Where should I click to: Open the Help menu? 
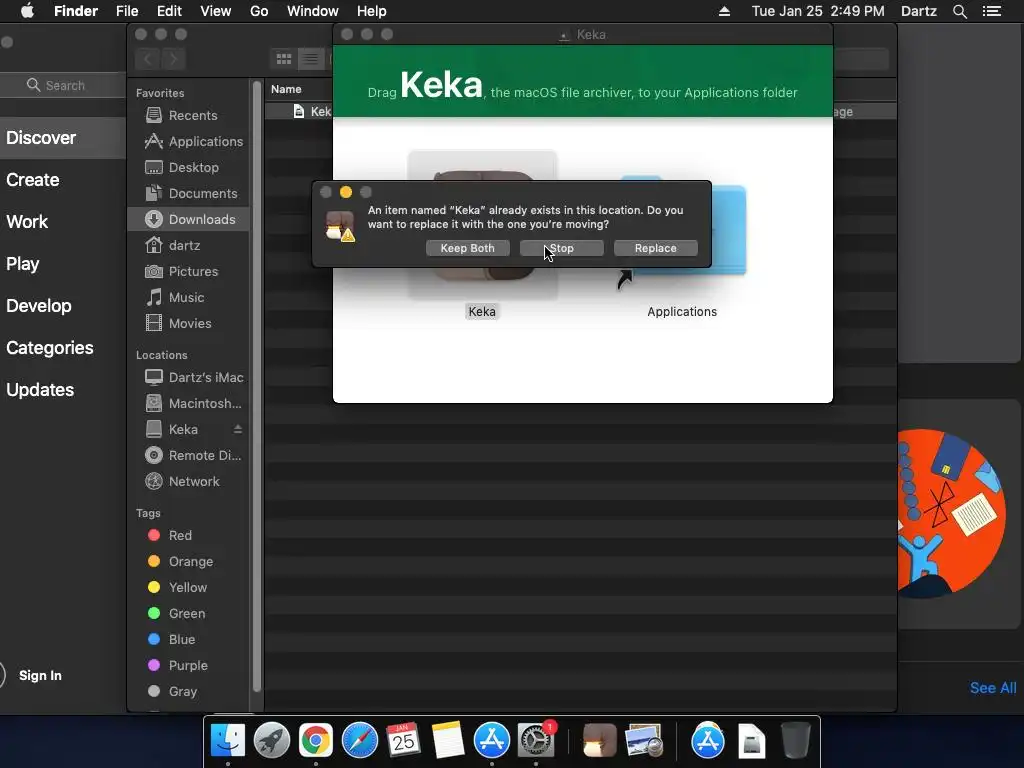pos(372,11)
